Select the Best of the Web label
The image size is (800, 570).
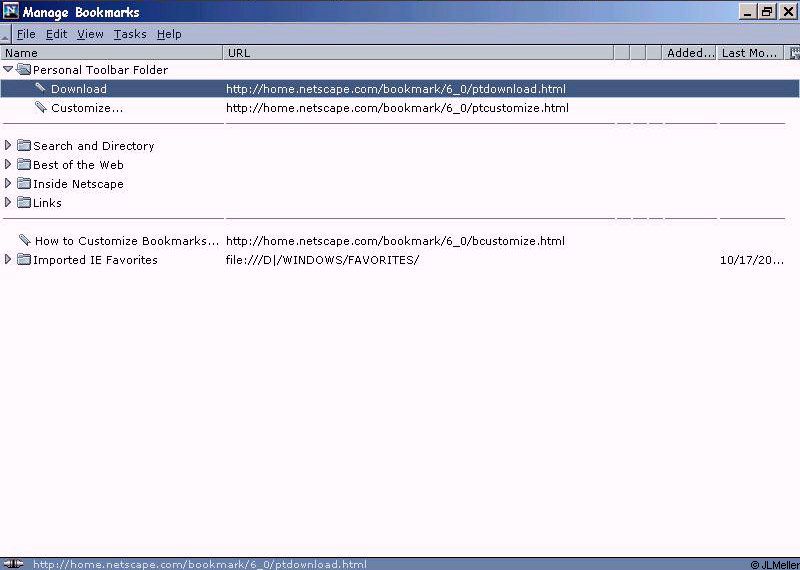(78, 165)
